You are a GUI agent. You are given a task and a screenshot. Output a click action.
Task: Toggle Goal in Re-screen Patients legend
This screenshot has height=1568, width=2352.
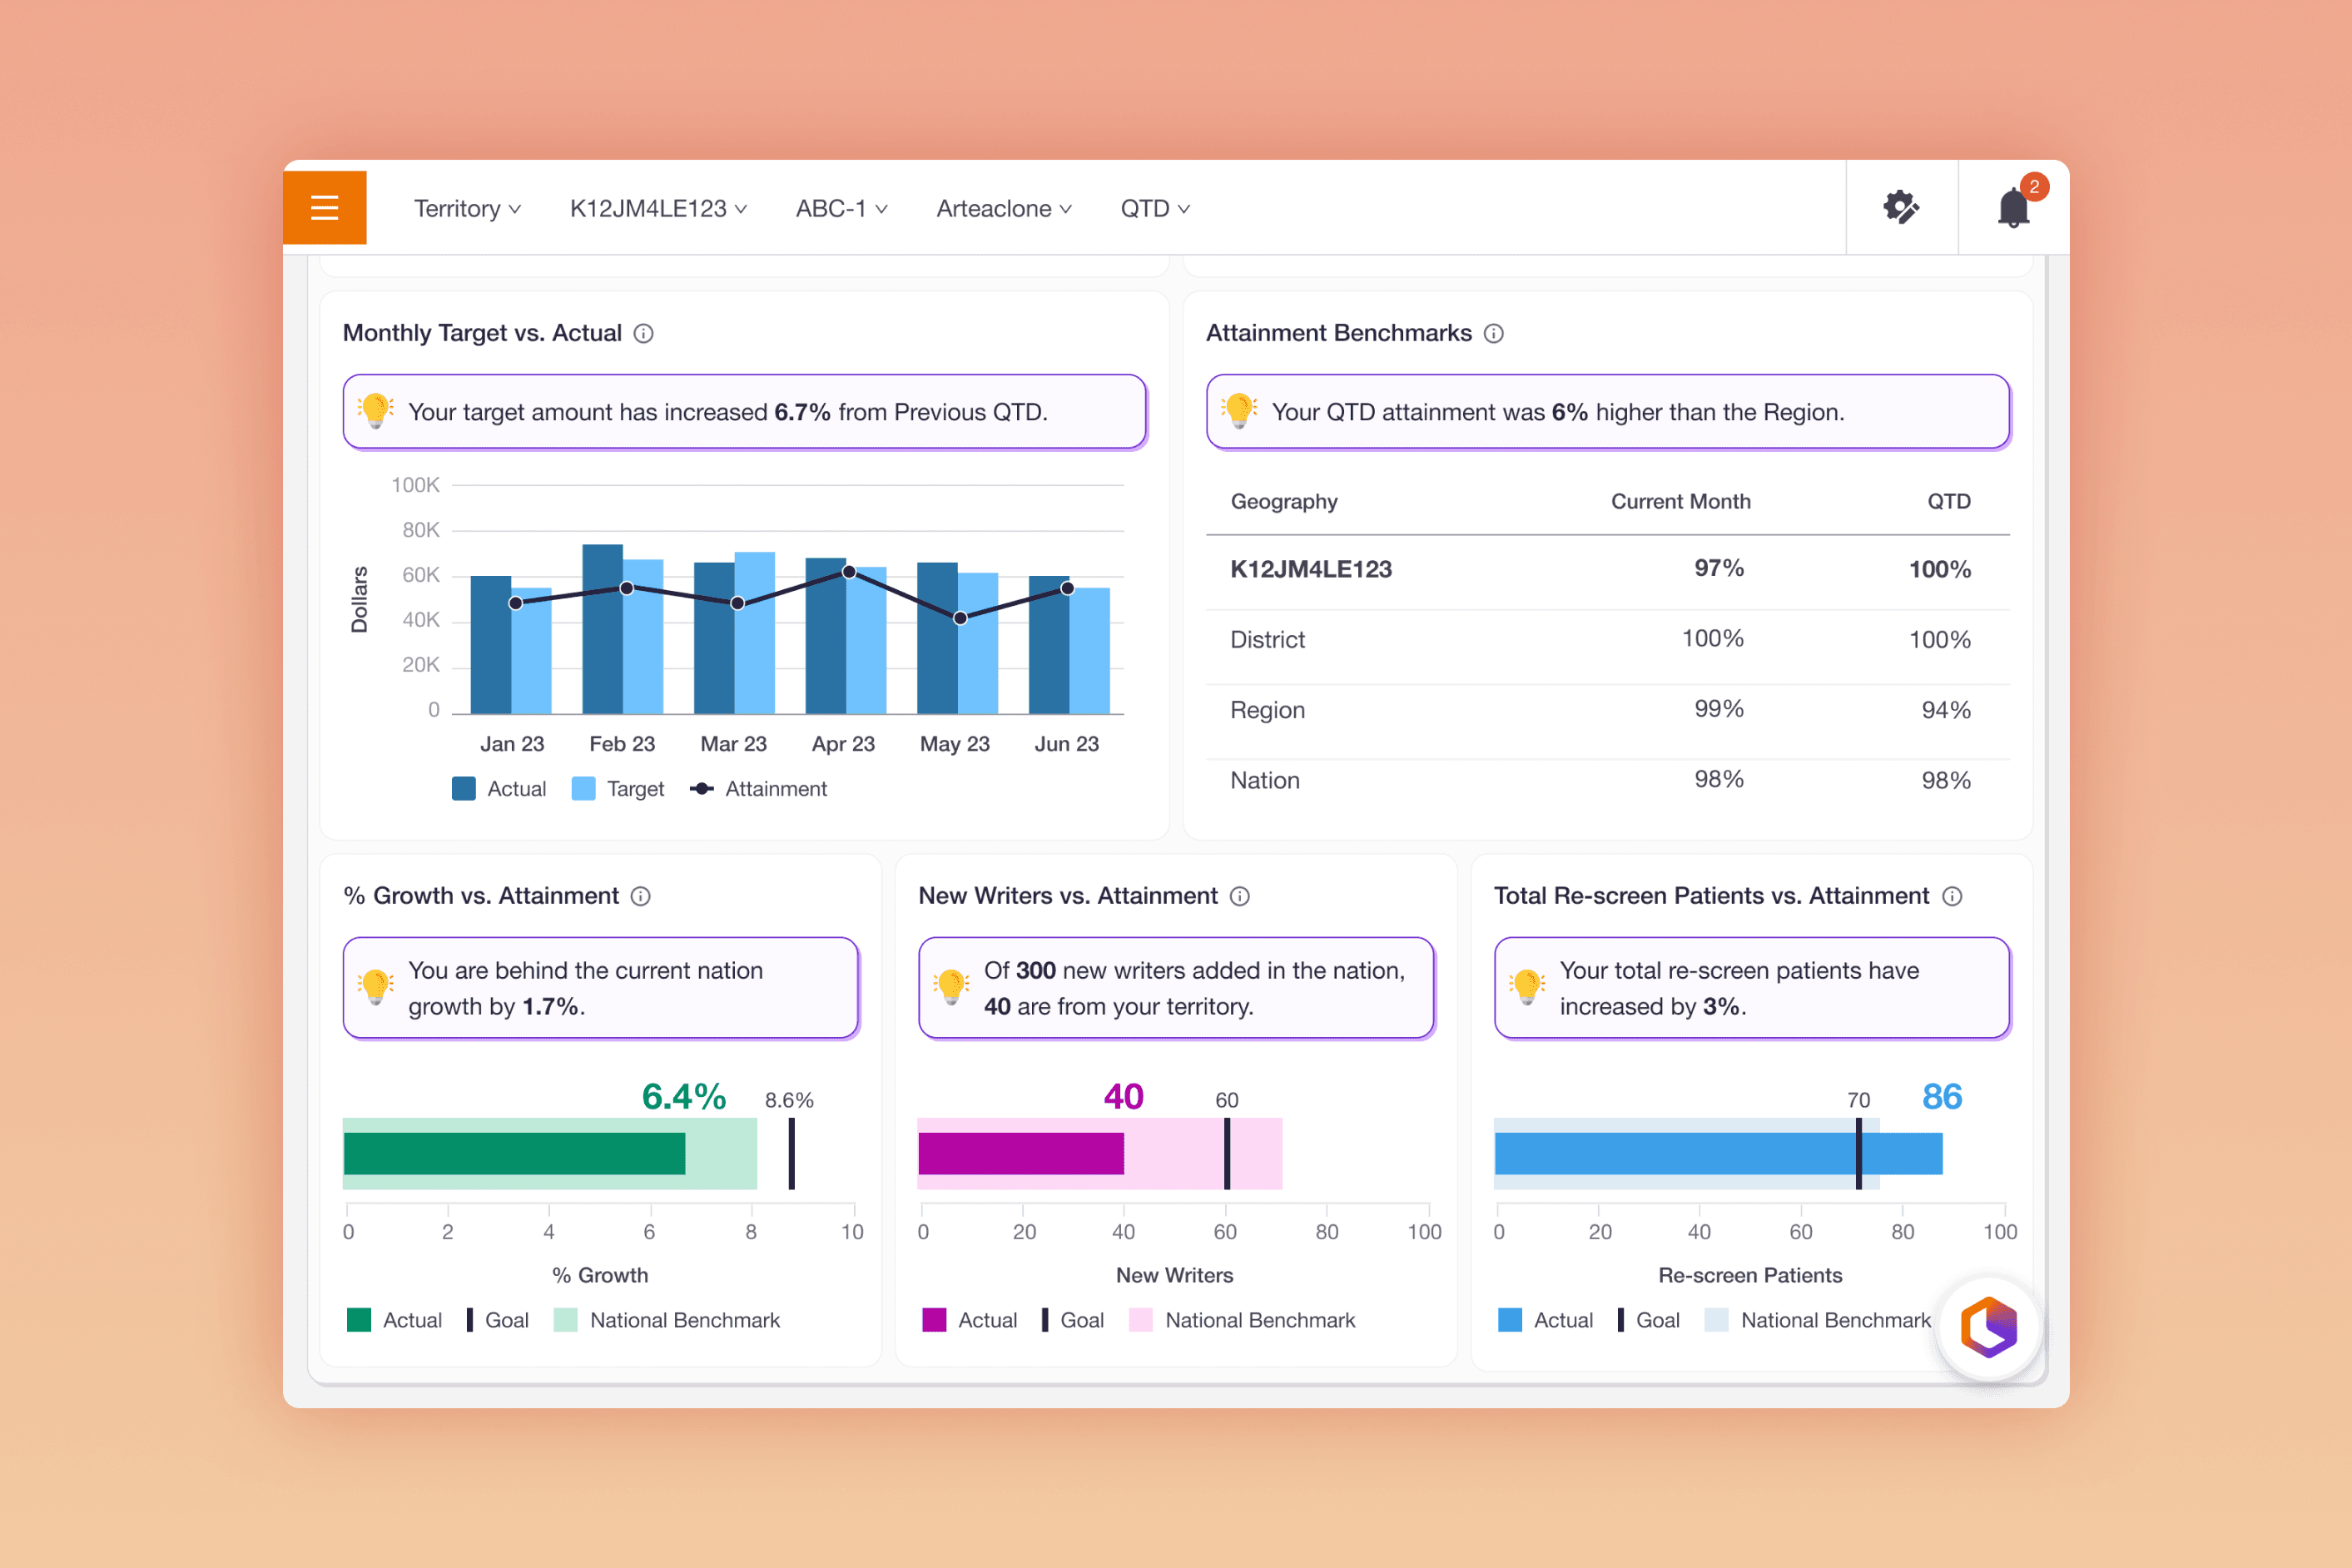coord(1648,1321)
